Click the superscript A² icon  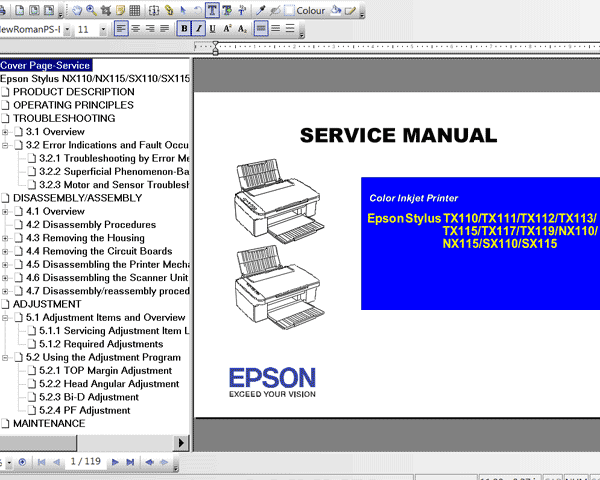point(227,28)
